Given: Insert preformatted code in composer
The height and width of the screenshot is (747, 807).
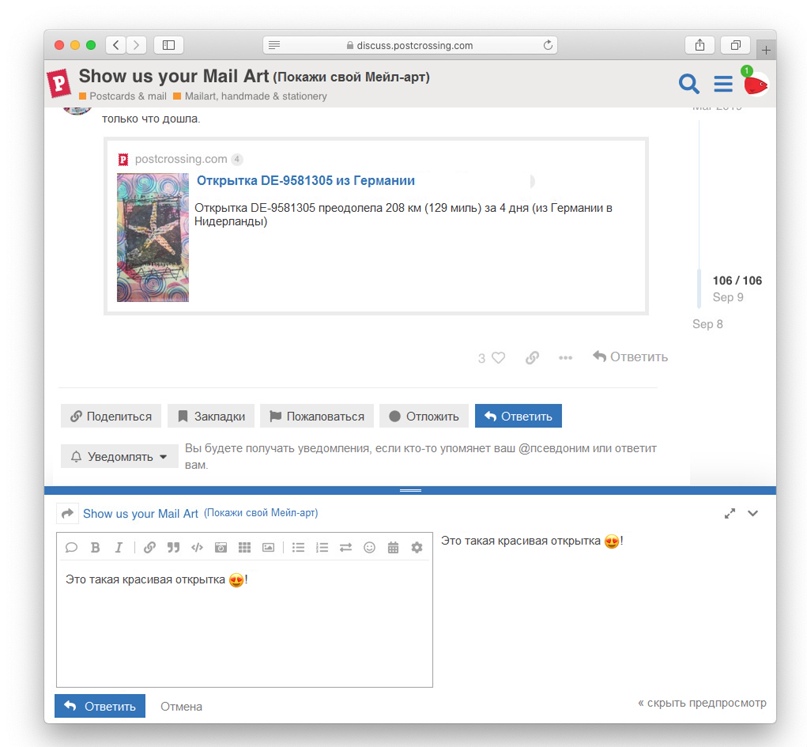Looking at the screenshot, I should [197, 547].
